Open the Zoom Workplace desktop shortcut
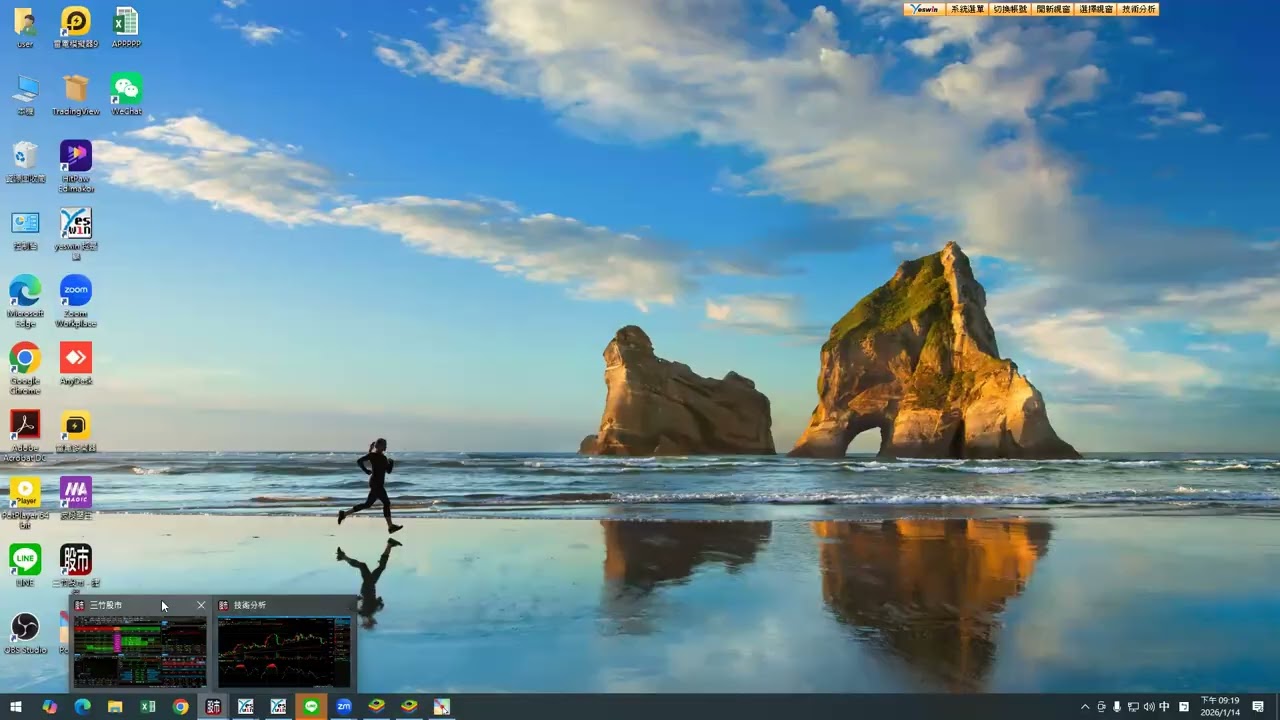This screenshot has width=1280, height=720. [x=76, y=300]
